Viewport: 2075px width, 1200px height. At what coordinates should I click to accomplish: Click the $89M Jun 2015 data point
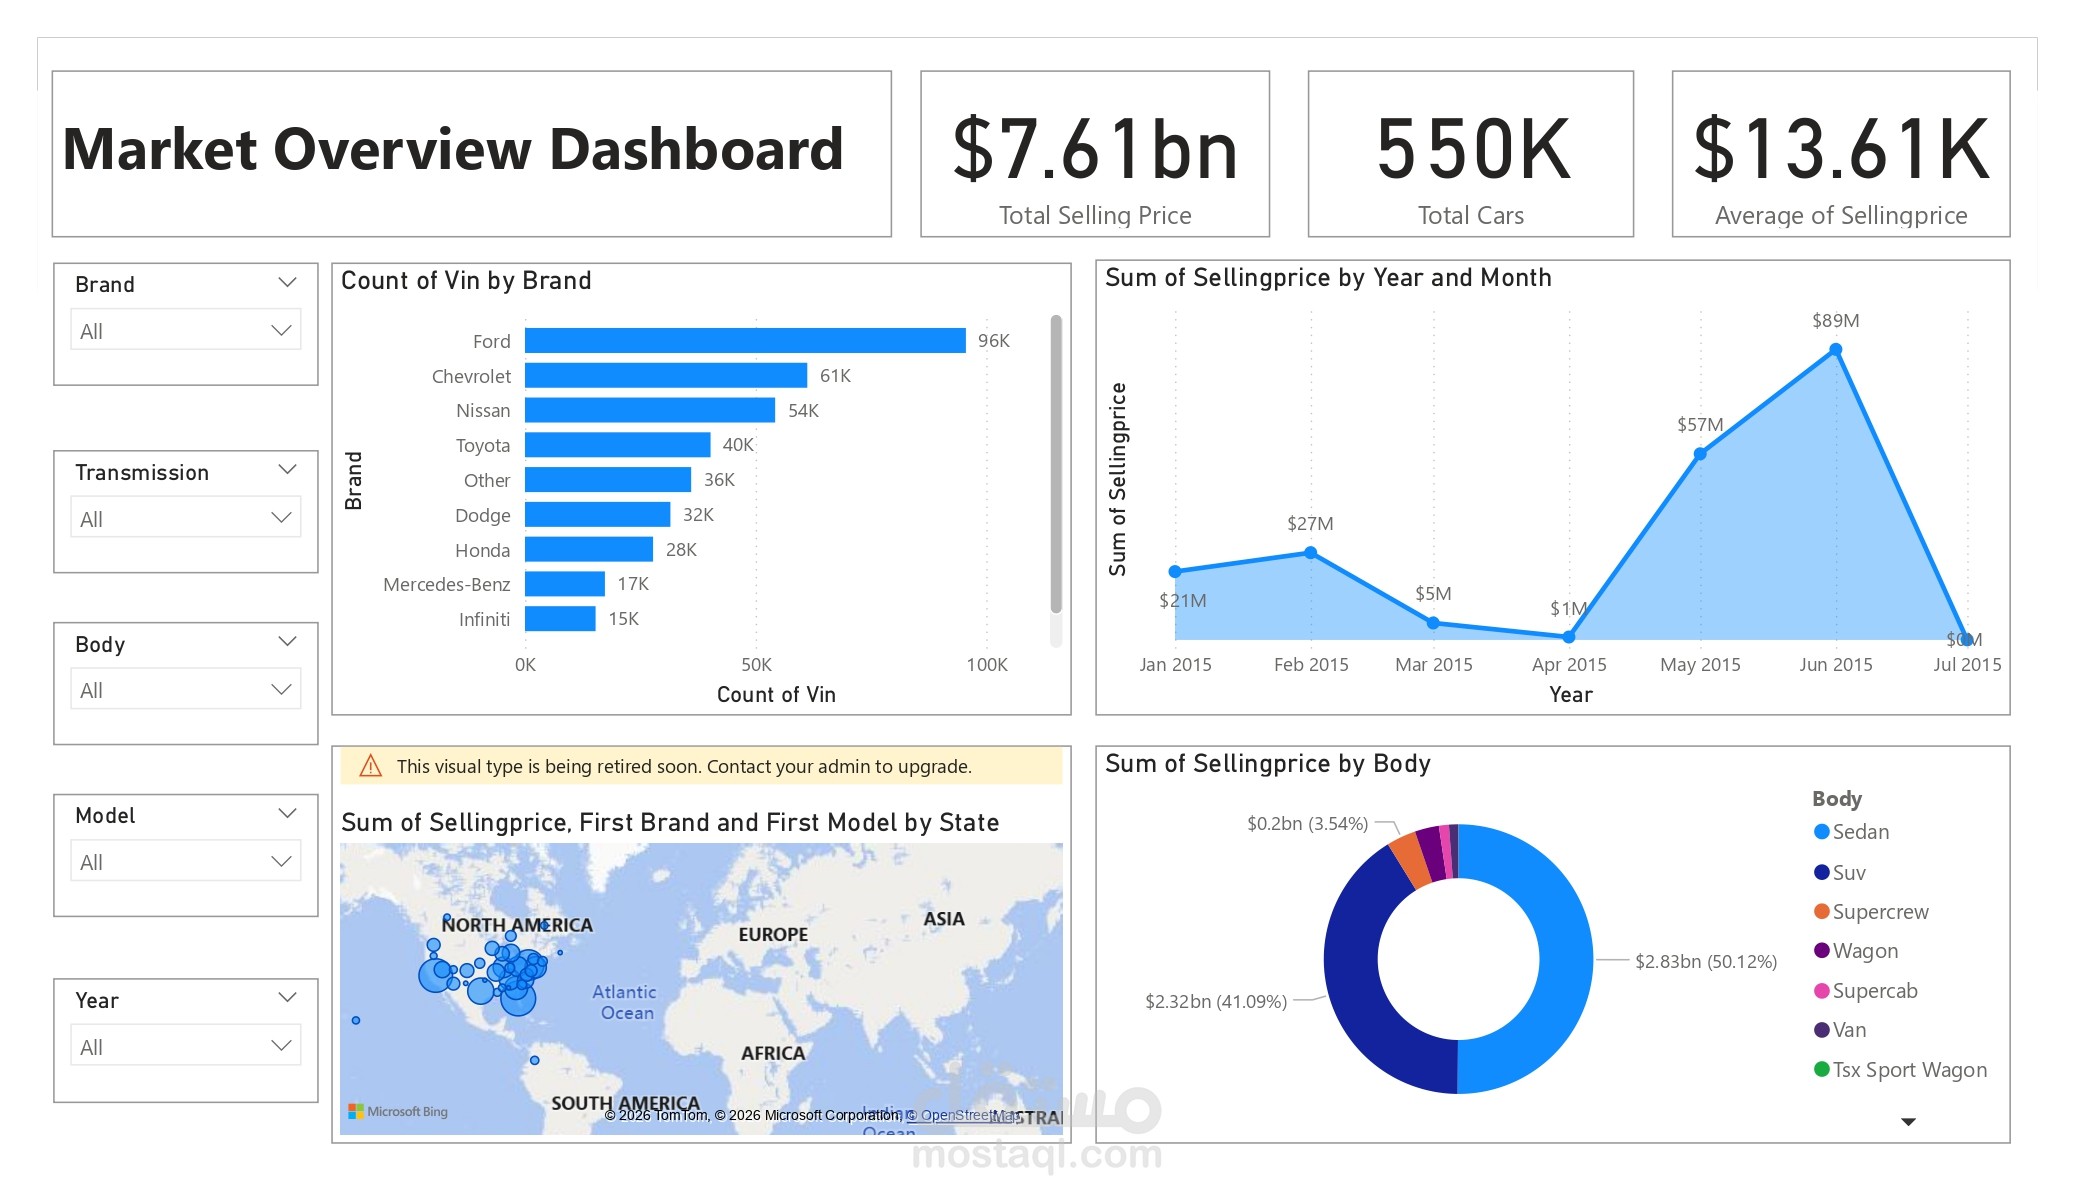pyautogui.click(x=1836, y=349)
